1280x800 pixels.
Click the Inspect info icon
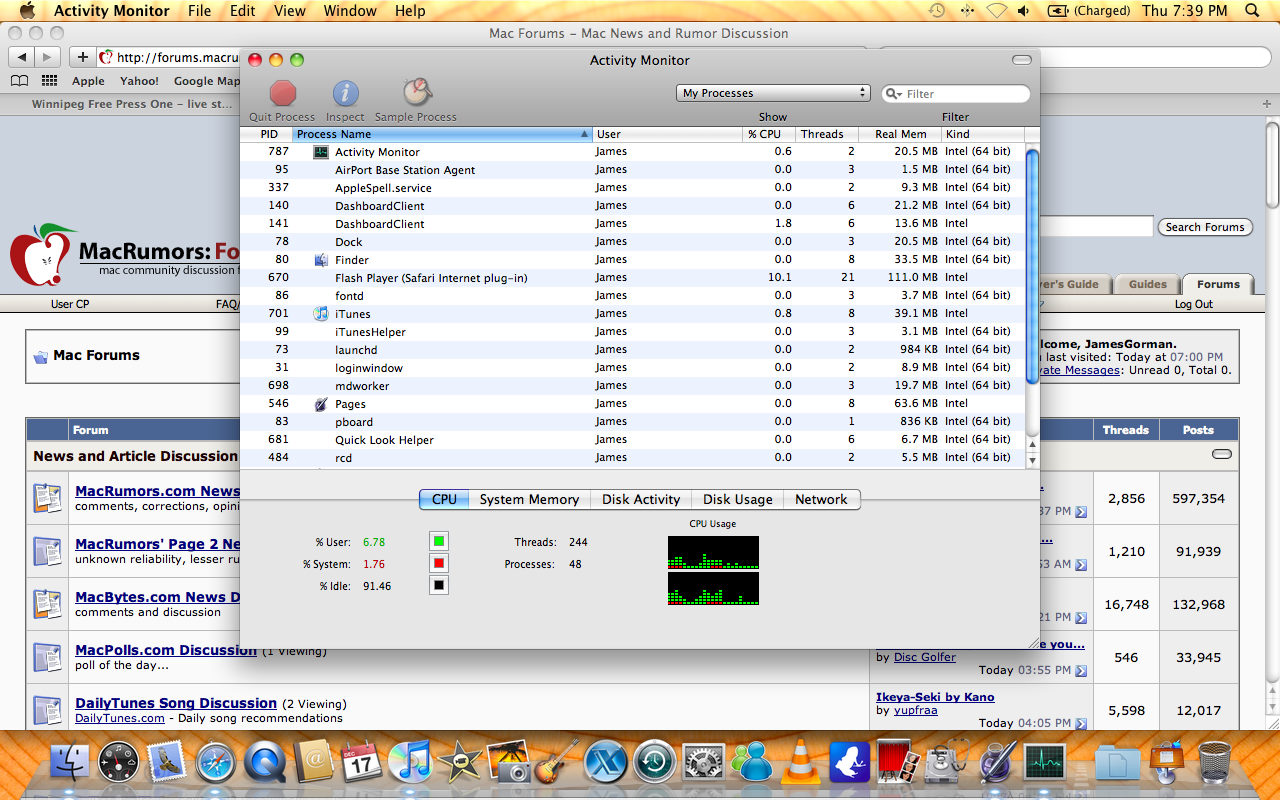345,93
